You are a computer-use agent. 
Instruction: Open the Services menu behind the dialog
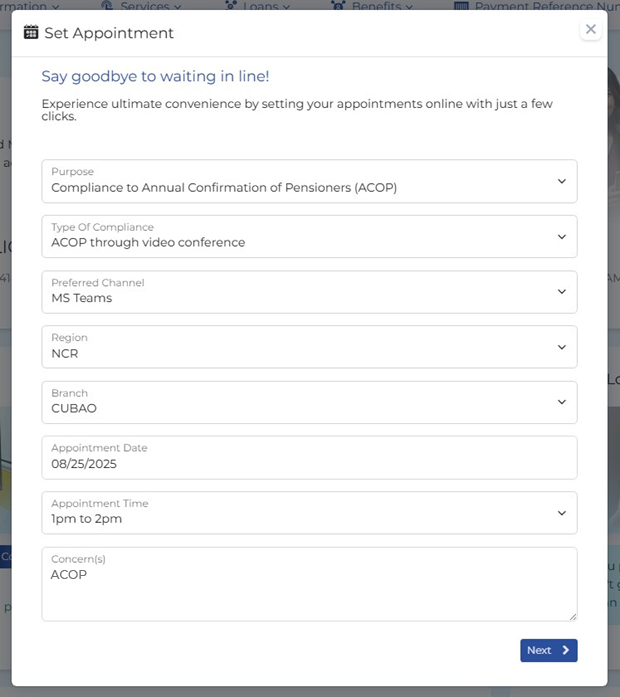click(142, 5)
